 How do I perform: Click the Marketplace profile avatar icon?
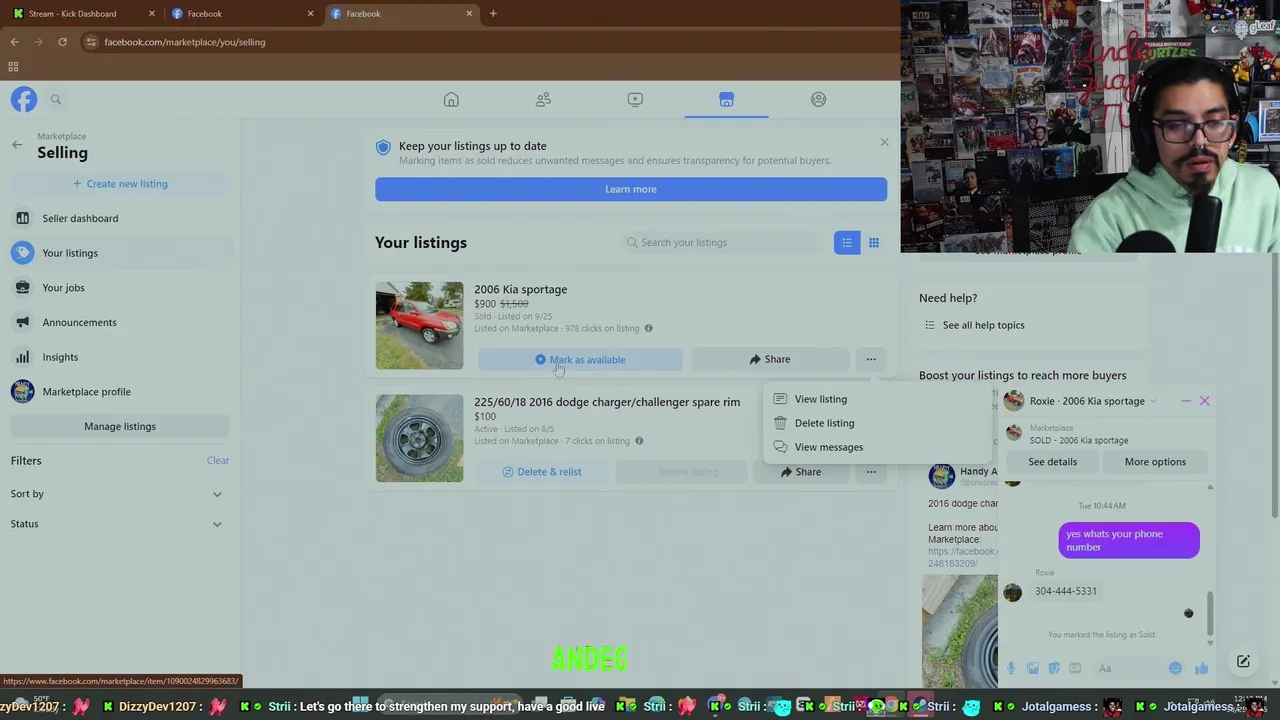(x=22, y=391)
